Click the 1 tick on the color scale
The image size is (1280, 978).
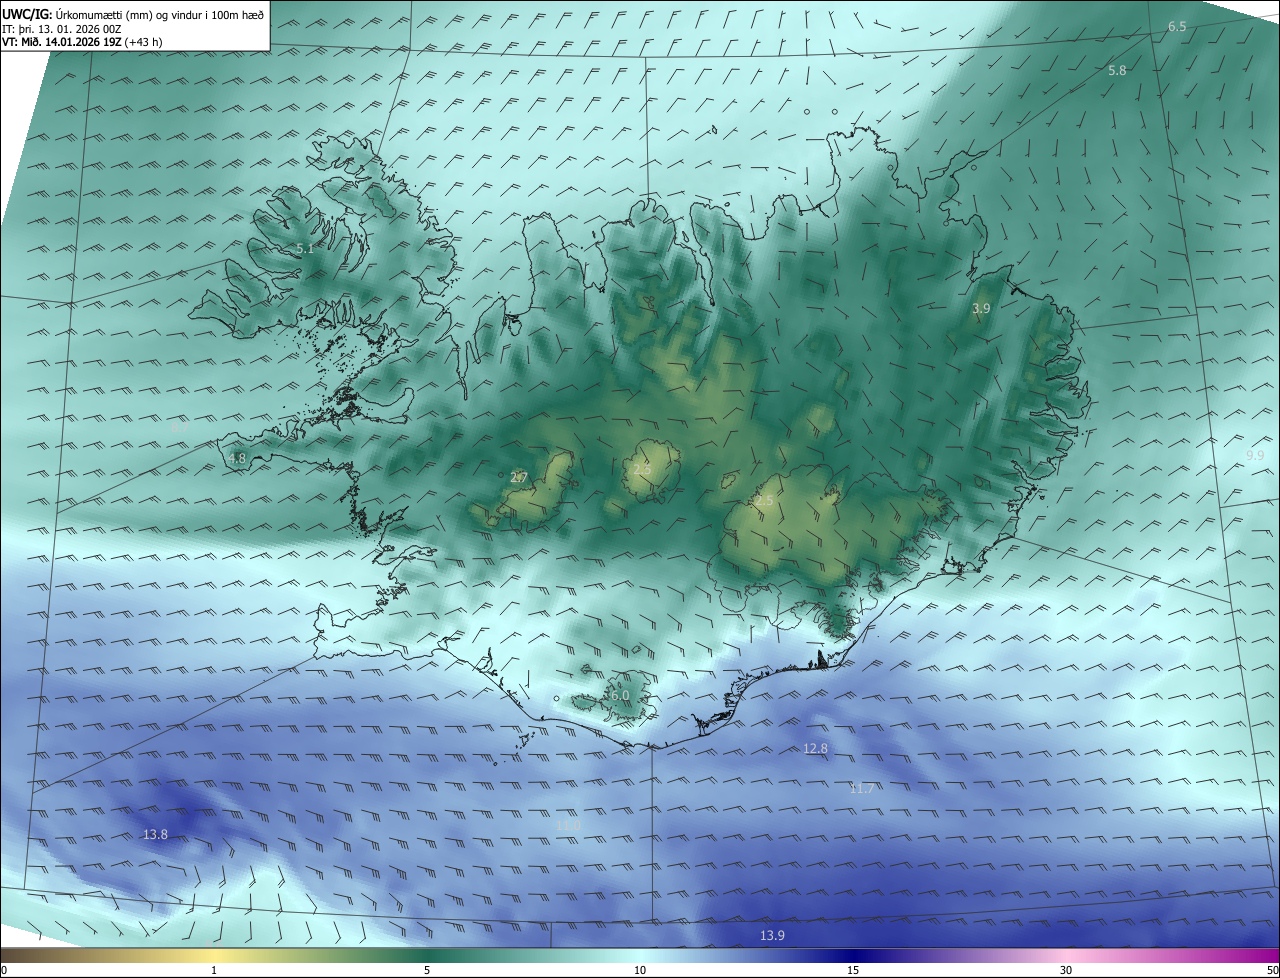[214, 970]
